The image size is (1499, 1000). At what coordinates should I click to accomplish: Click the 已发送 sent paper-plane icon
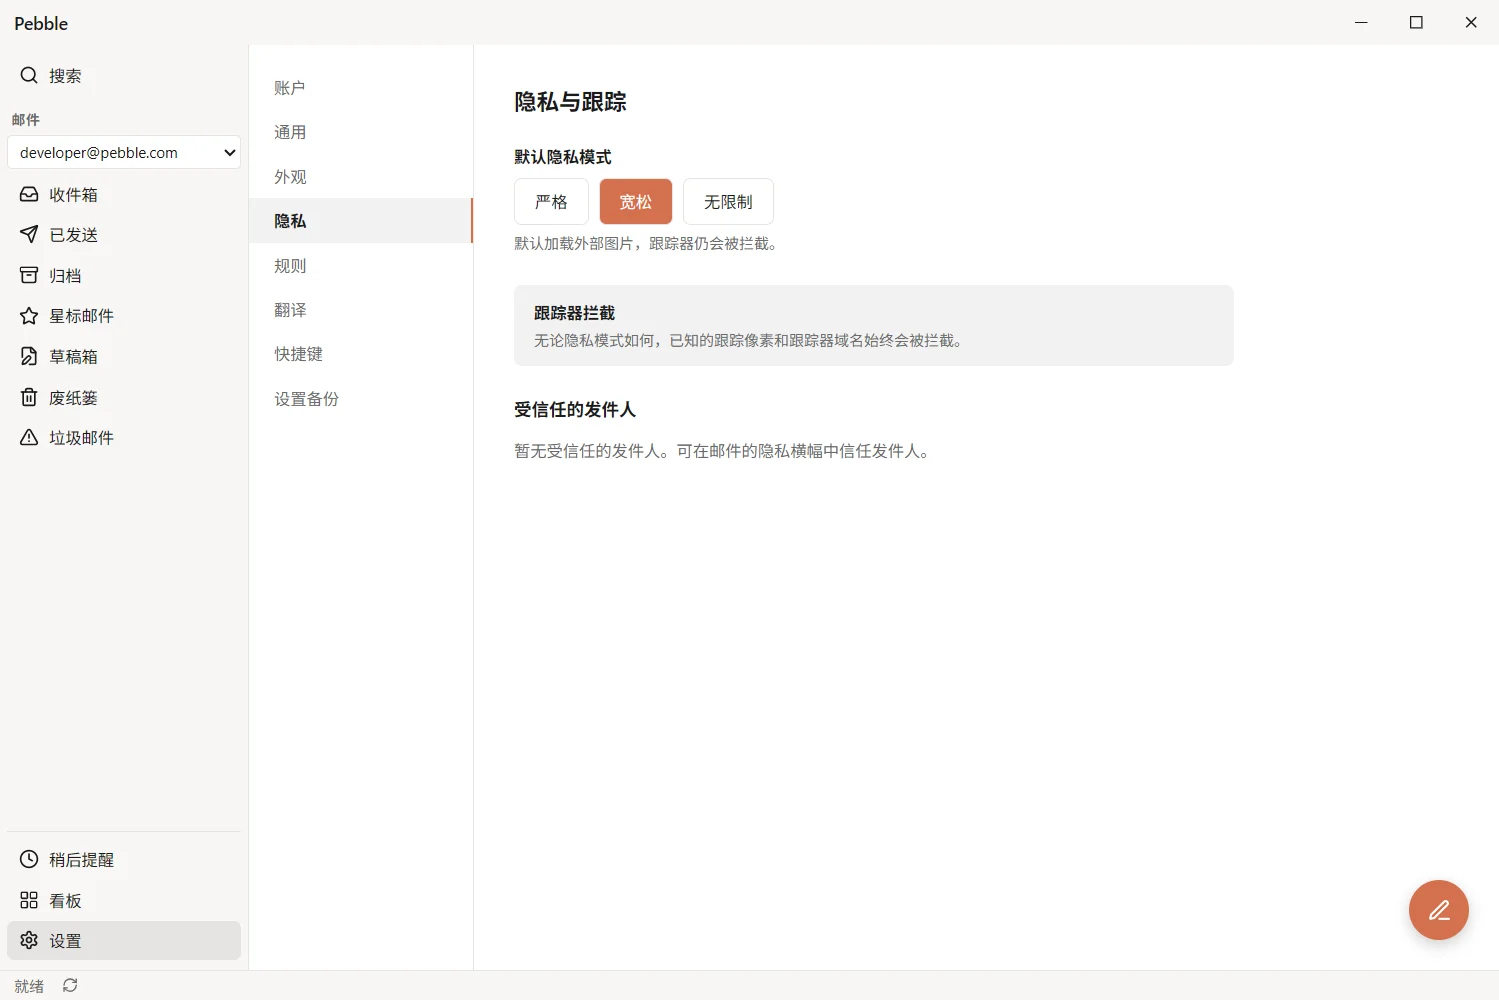(x=29, y=234)
